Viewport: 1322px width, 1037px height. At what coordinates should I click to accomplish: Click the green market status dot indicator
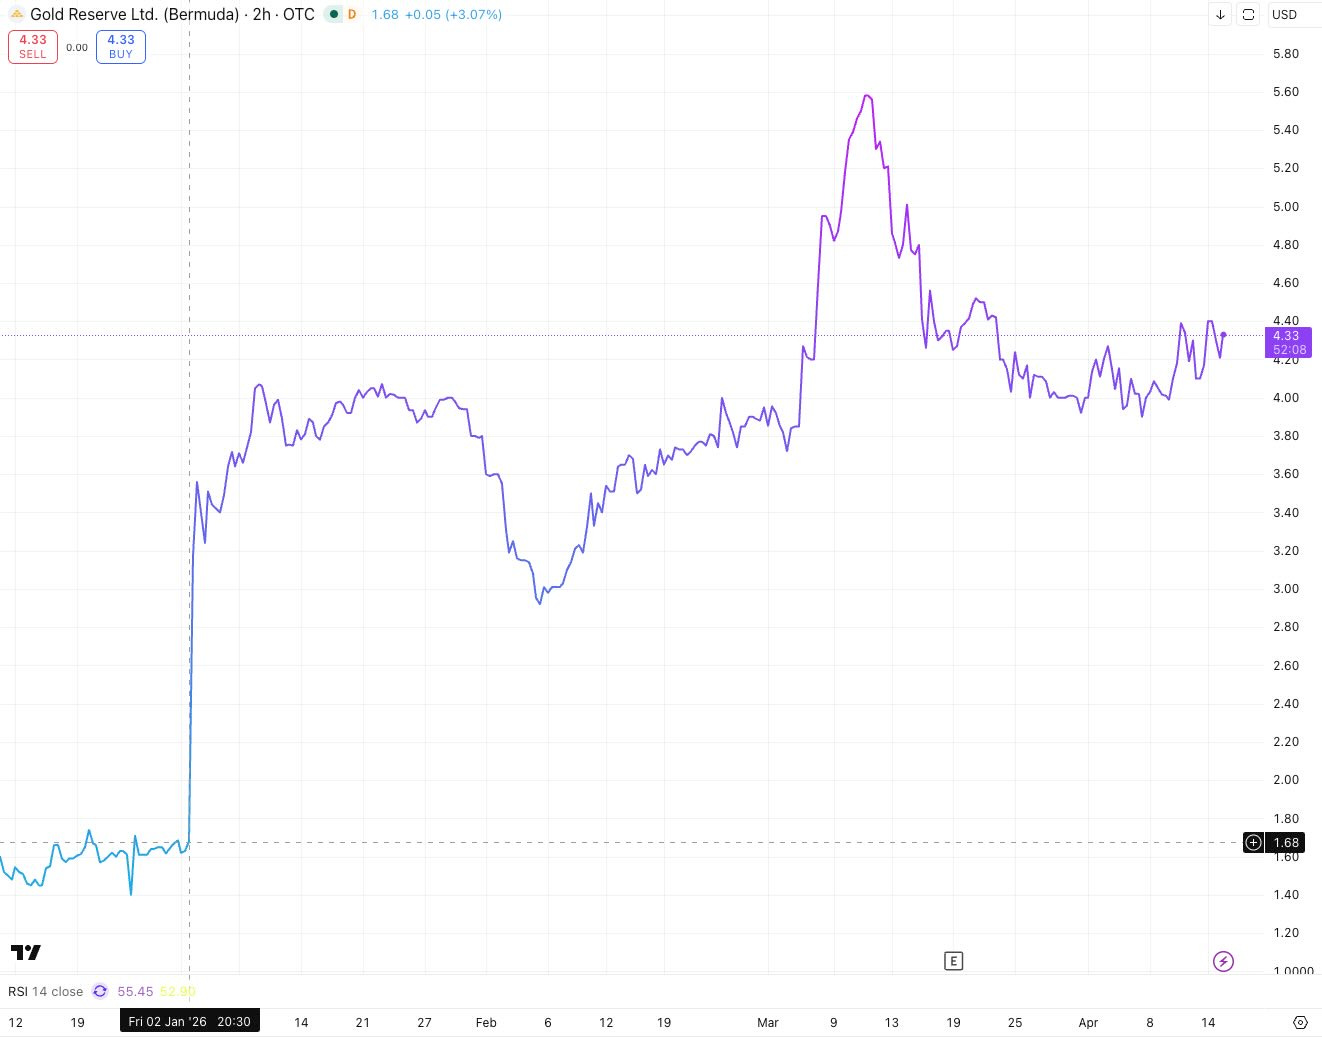pyautogui.click(x=334, y=14)
